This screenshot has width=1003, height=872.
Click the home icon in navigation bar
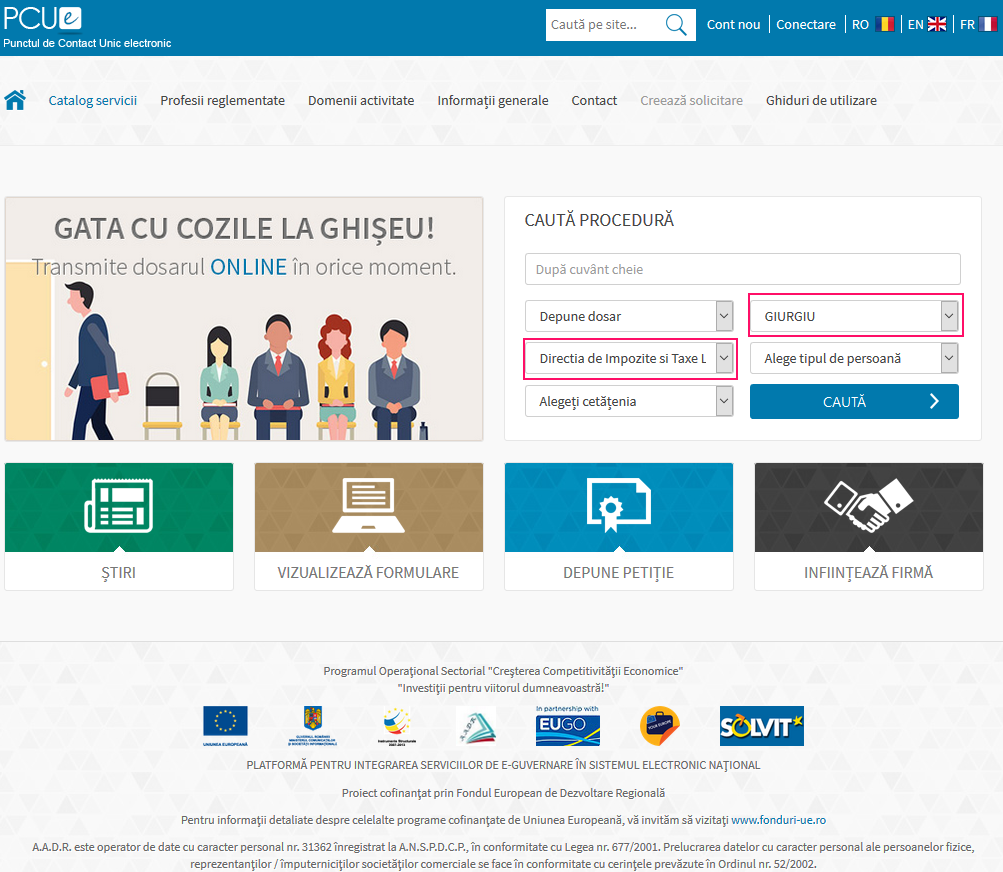(15, 100)
